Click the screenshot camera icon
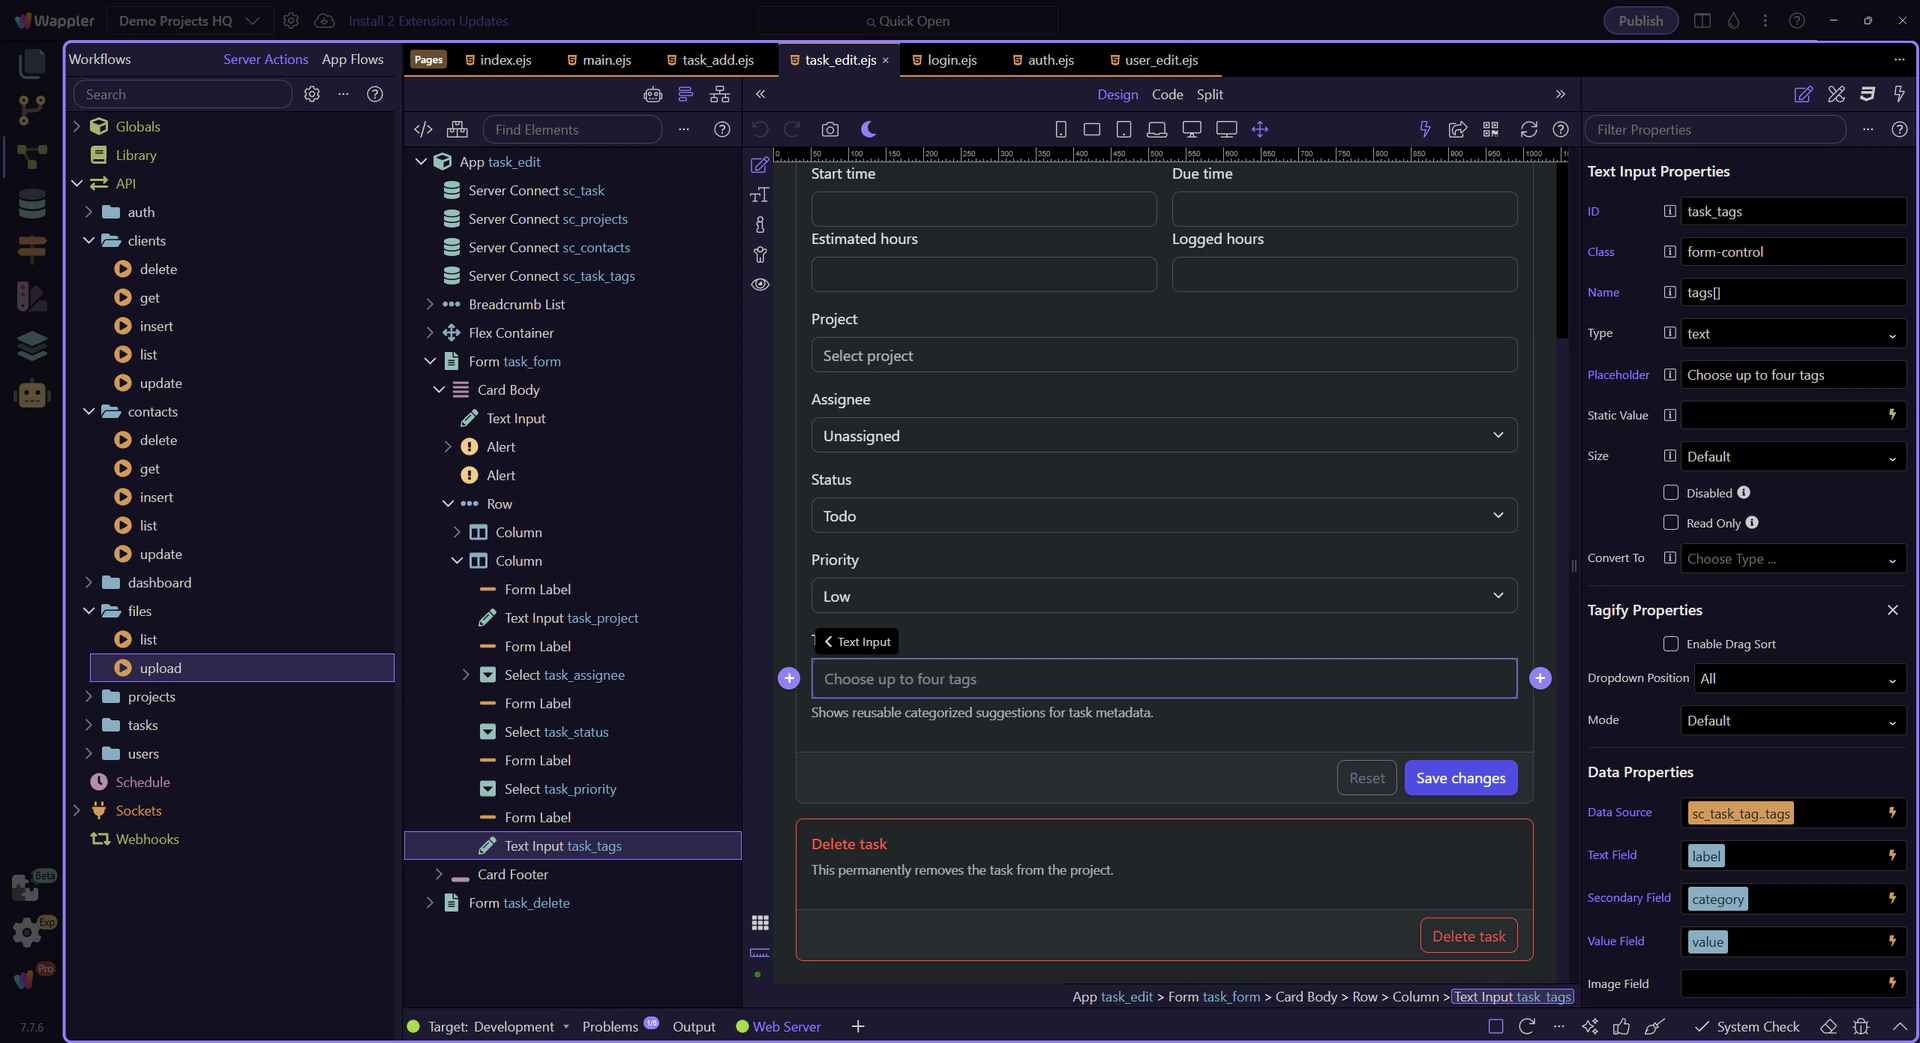 coord(830,129)
